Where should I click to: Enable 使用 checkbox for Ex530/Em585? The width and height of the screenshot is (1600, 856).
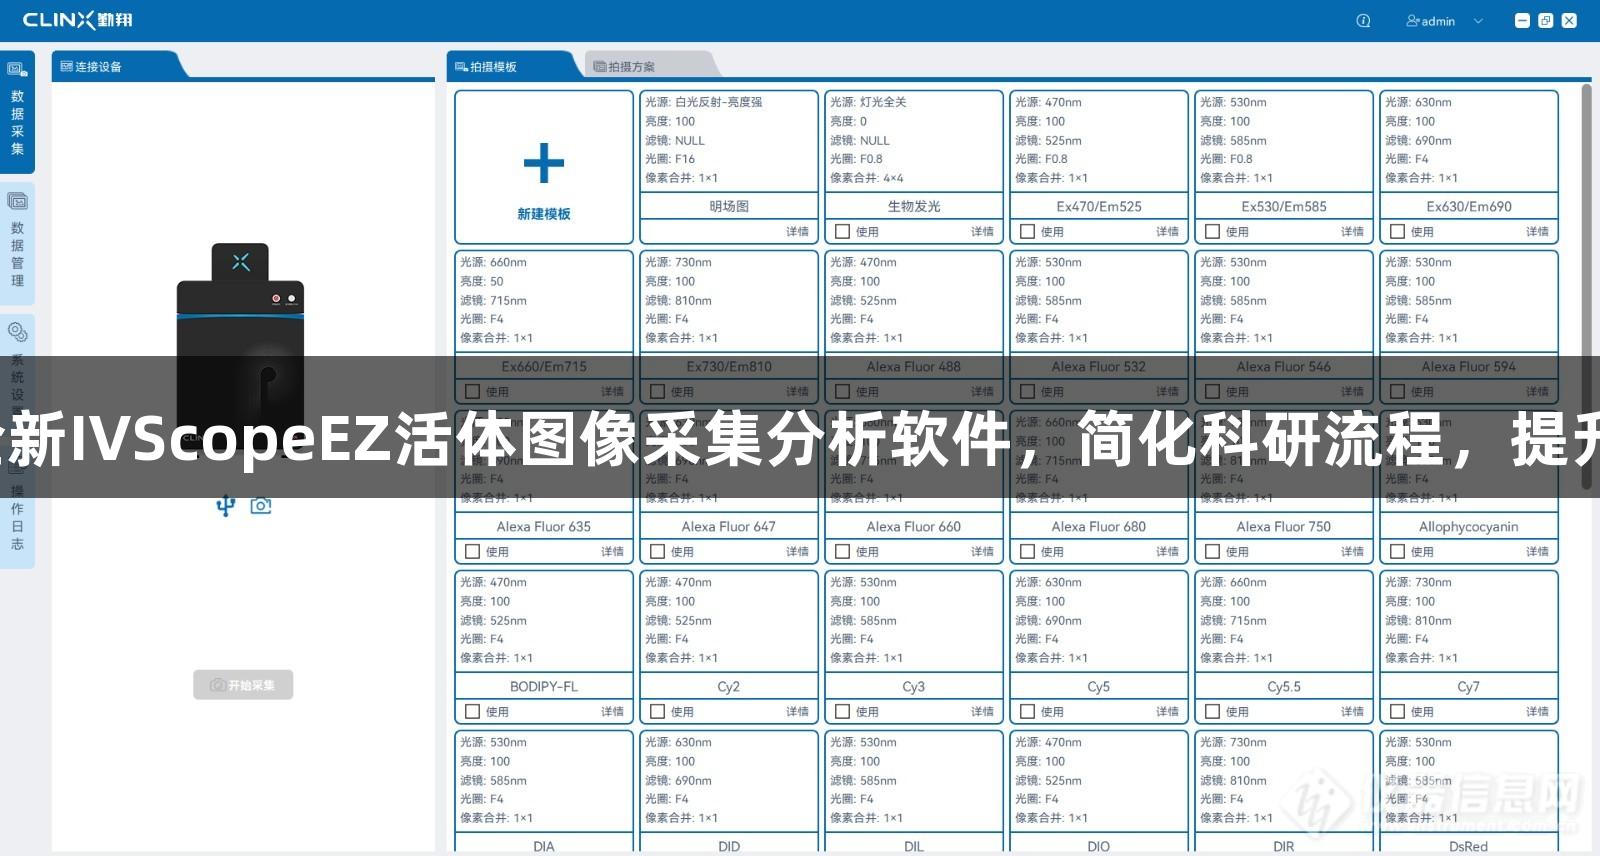pyautogui.click(x=1212, y=232)
